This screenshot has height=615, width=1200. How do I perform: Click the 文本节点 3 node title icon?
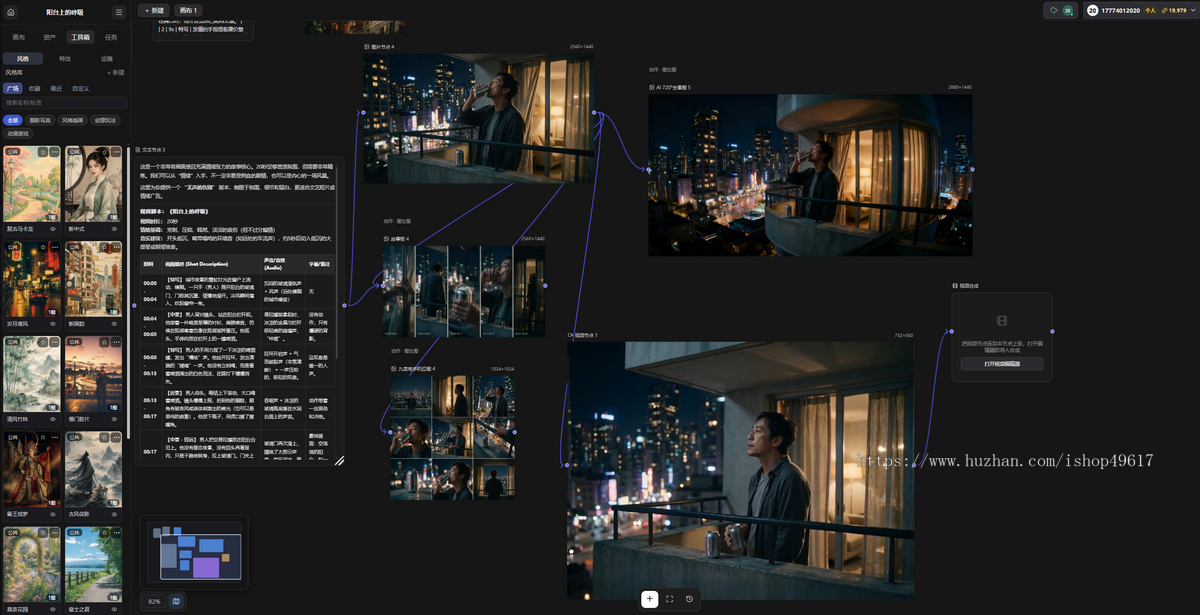(138, 150)
